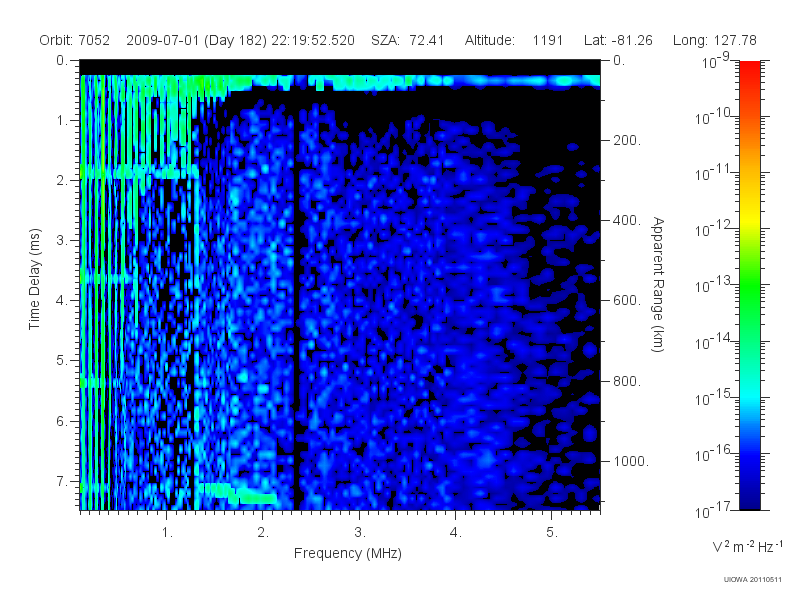
Task: Click the '1000.' apparent range tick label
Action: [x=631, y=461]
